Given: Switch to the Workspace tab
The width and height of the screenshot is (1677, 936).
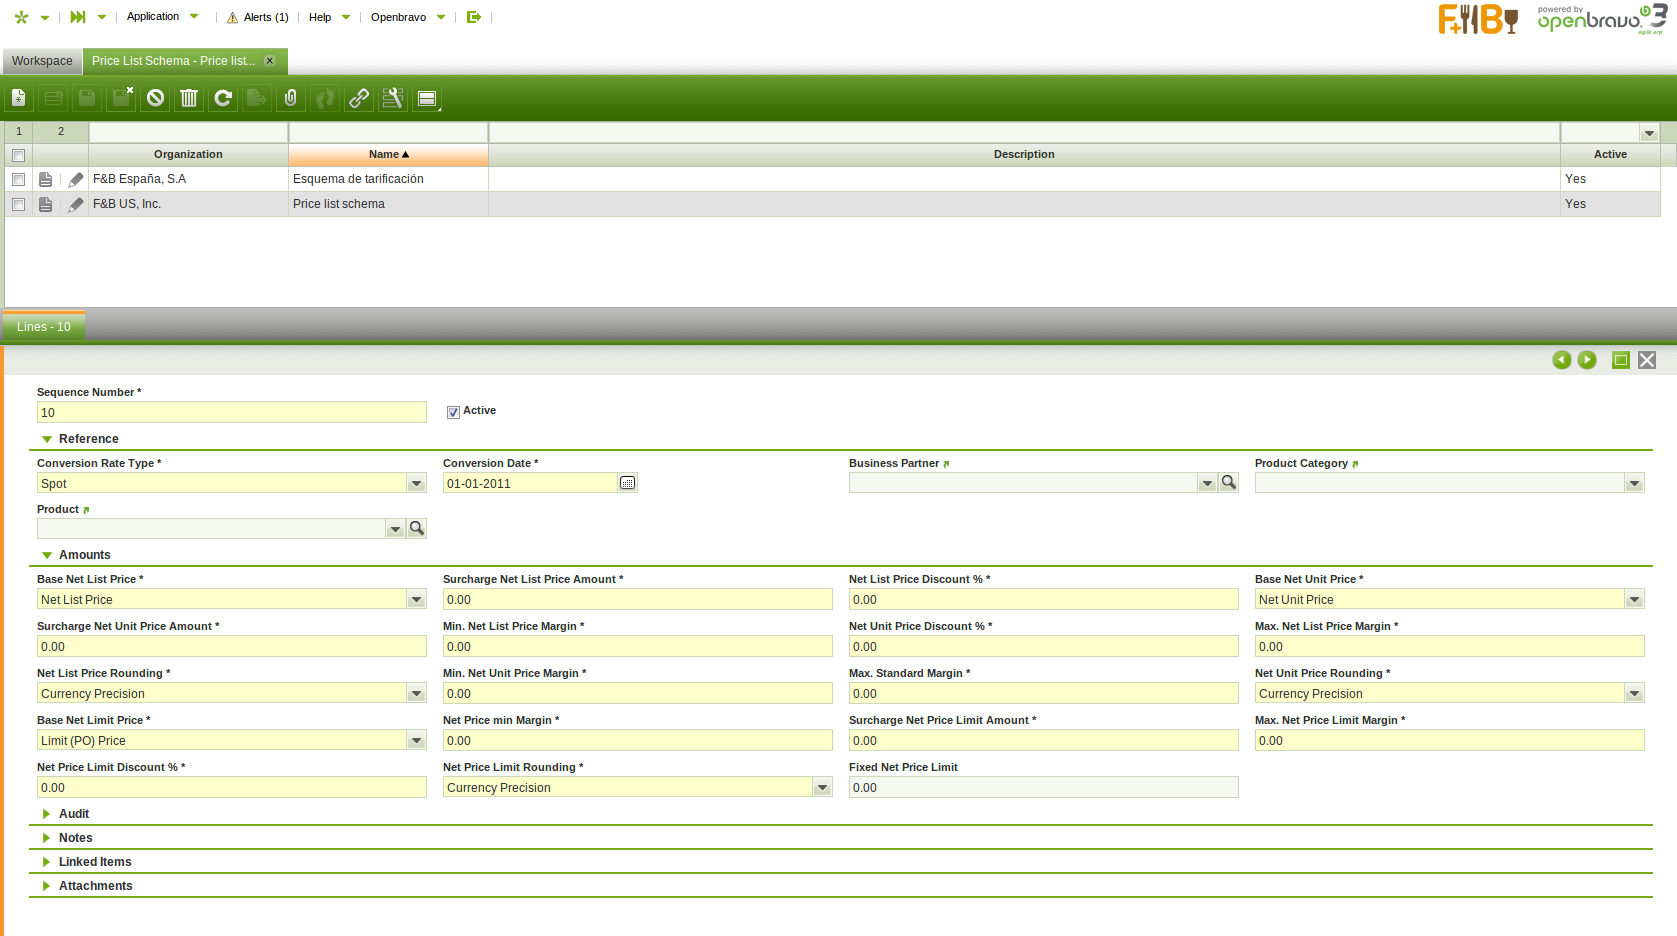Looking at the screenshot, I should [x=42, y=61].
